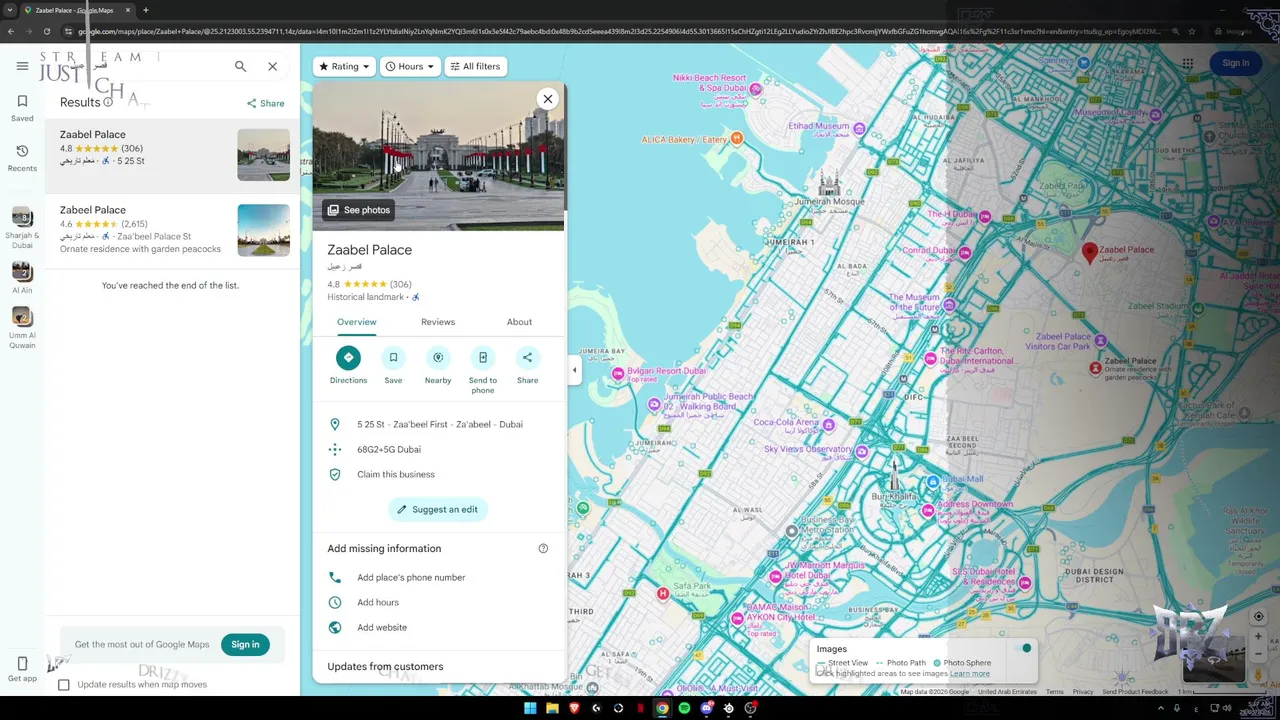This screenshot has height=720, width=1280.
Task: Click the Add missing information help icon
Action: (543, 548)
